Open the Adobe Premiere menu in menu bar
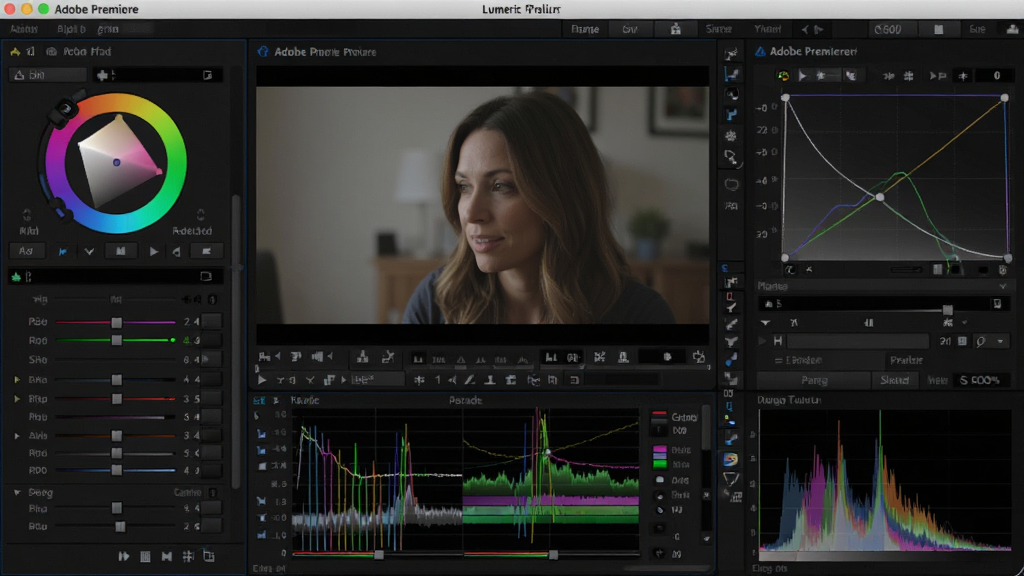1024x576 pixels. click(96, 9)
